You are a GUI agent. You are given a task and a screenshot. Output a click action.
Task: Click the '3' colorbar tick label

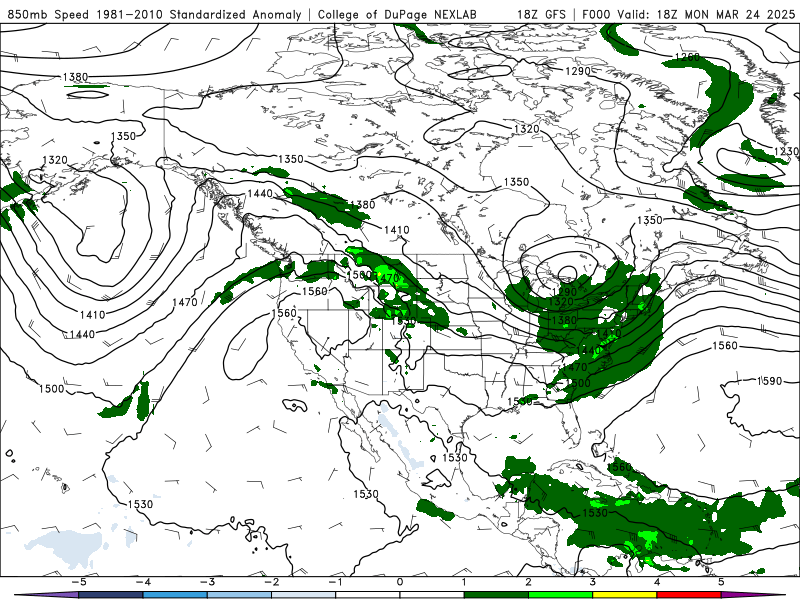[x=592, y=582]
